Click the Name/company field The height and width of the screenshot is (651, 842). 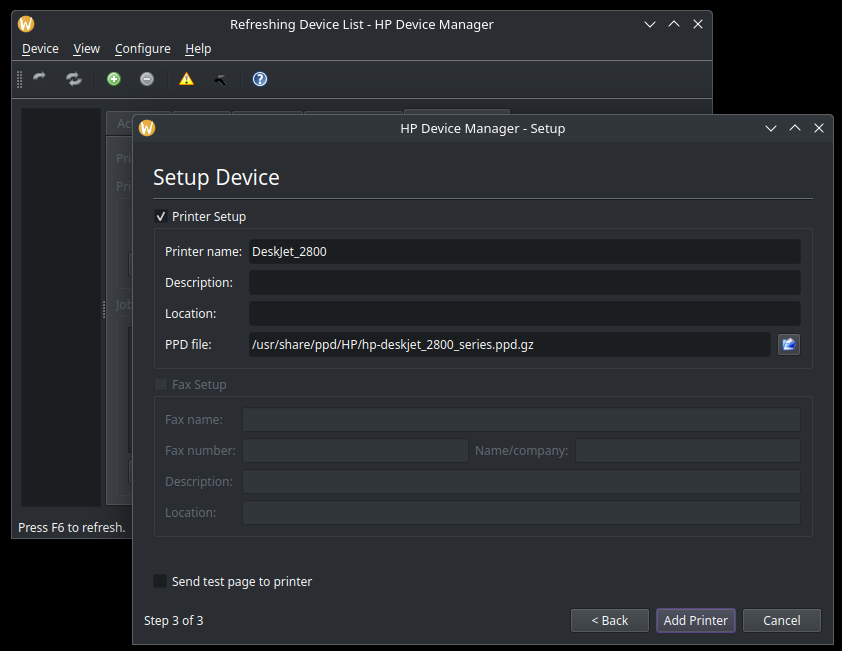coord(688,451)
